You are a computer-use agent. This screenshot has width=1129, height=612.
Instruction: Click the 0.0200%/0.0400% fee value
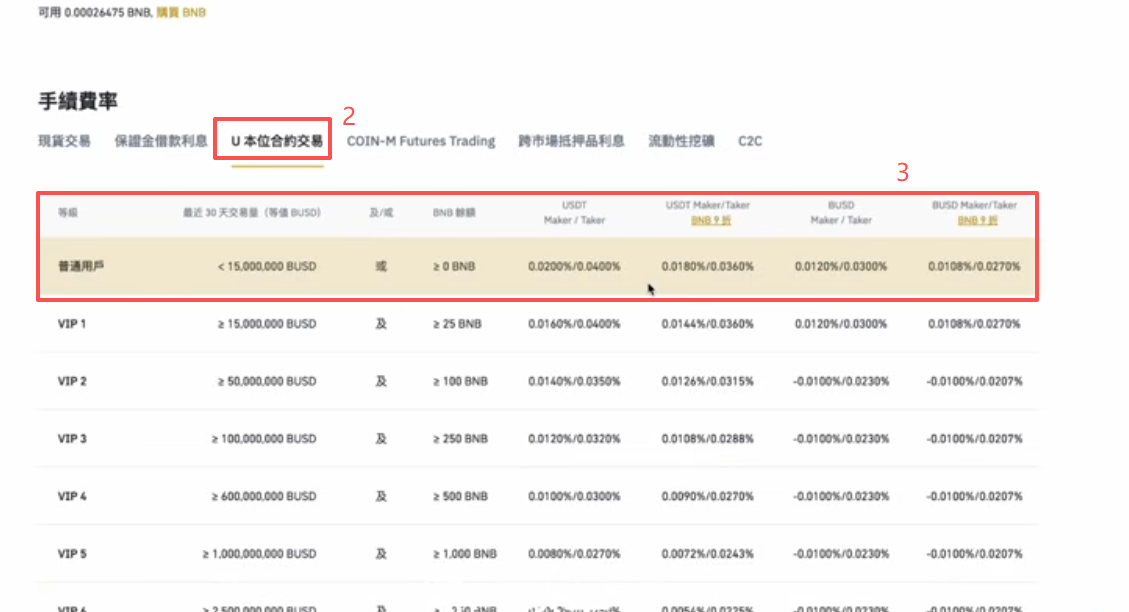pyautogui.click(x=574, y=266)
